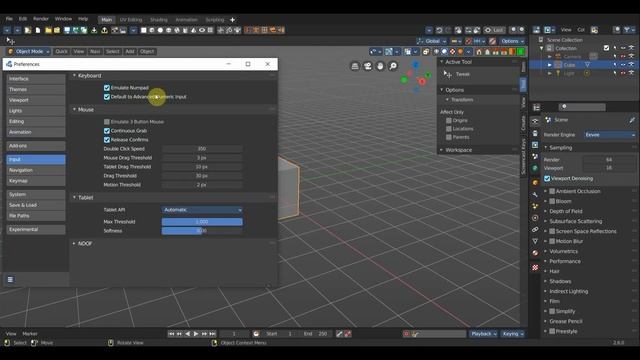Open the Material properties tab icon
Image resolution: width=640 pixels, height=360 pixels.
click(535, 253)
